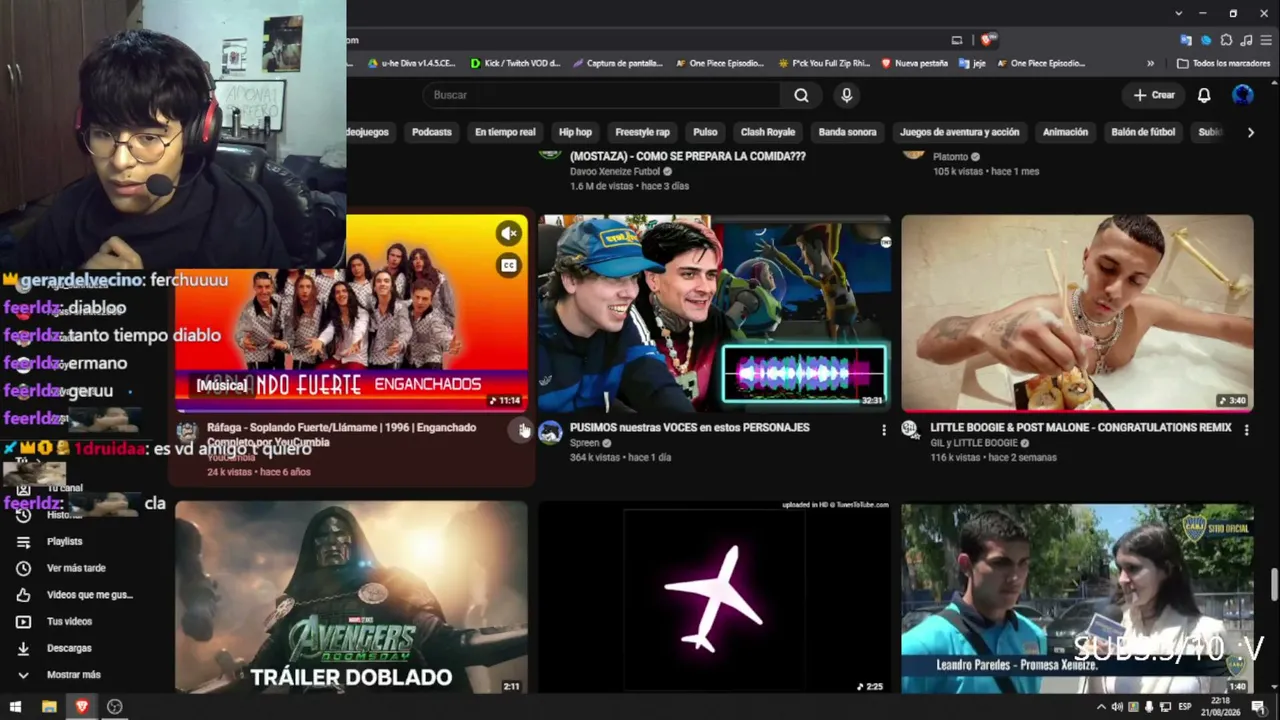Screen dimensions: 1280x720
Task: Open YouTube notifications bell
Action: click(1204, 95)
